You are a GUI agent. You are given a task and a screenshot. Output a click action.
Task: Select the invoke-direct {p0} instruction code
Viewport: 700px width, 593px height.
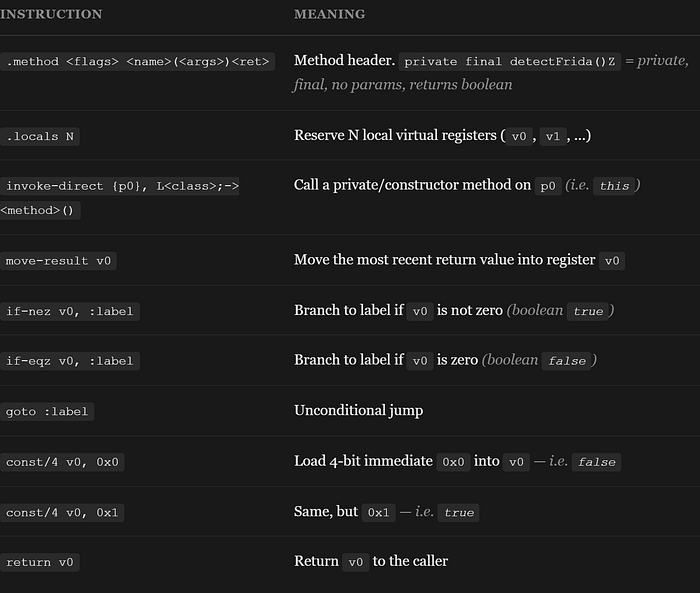120,198
